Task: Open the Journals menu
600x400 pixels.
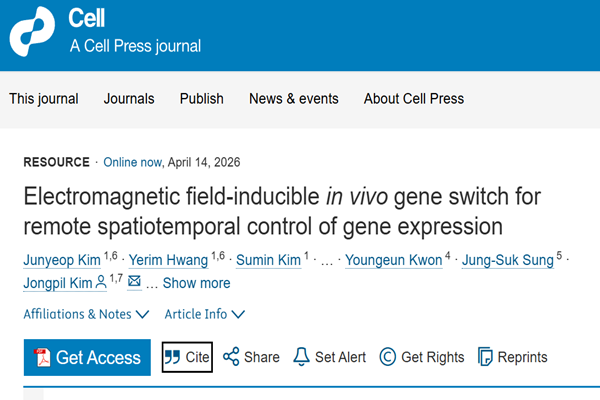Action: click(129, 99)
